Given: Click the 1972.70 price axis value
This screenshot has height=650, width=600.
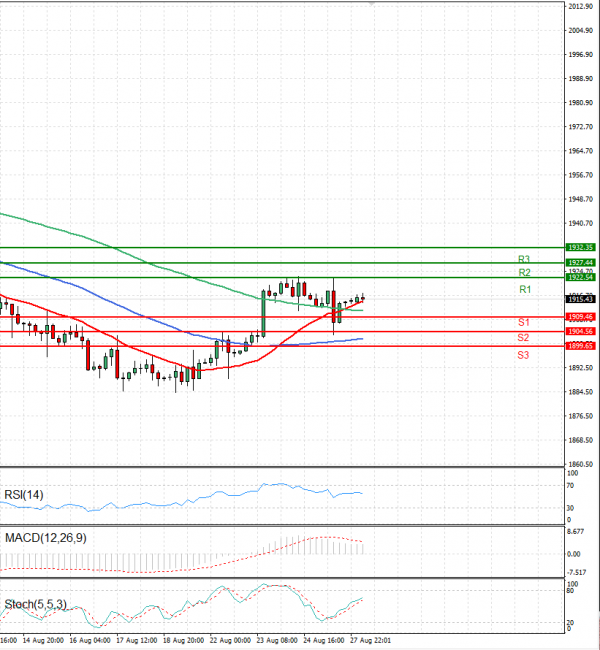Looking at the screenshot, I should [x=581, y=127].
